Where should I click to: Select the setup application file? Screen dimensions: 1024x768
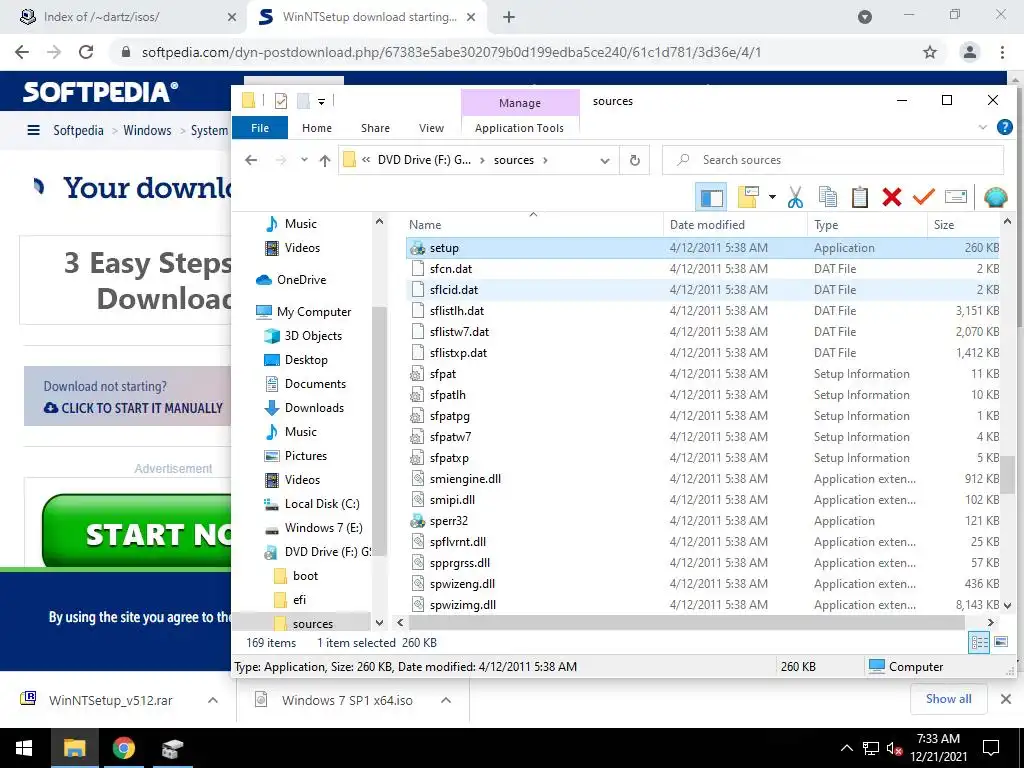(x=702, y=248)
